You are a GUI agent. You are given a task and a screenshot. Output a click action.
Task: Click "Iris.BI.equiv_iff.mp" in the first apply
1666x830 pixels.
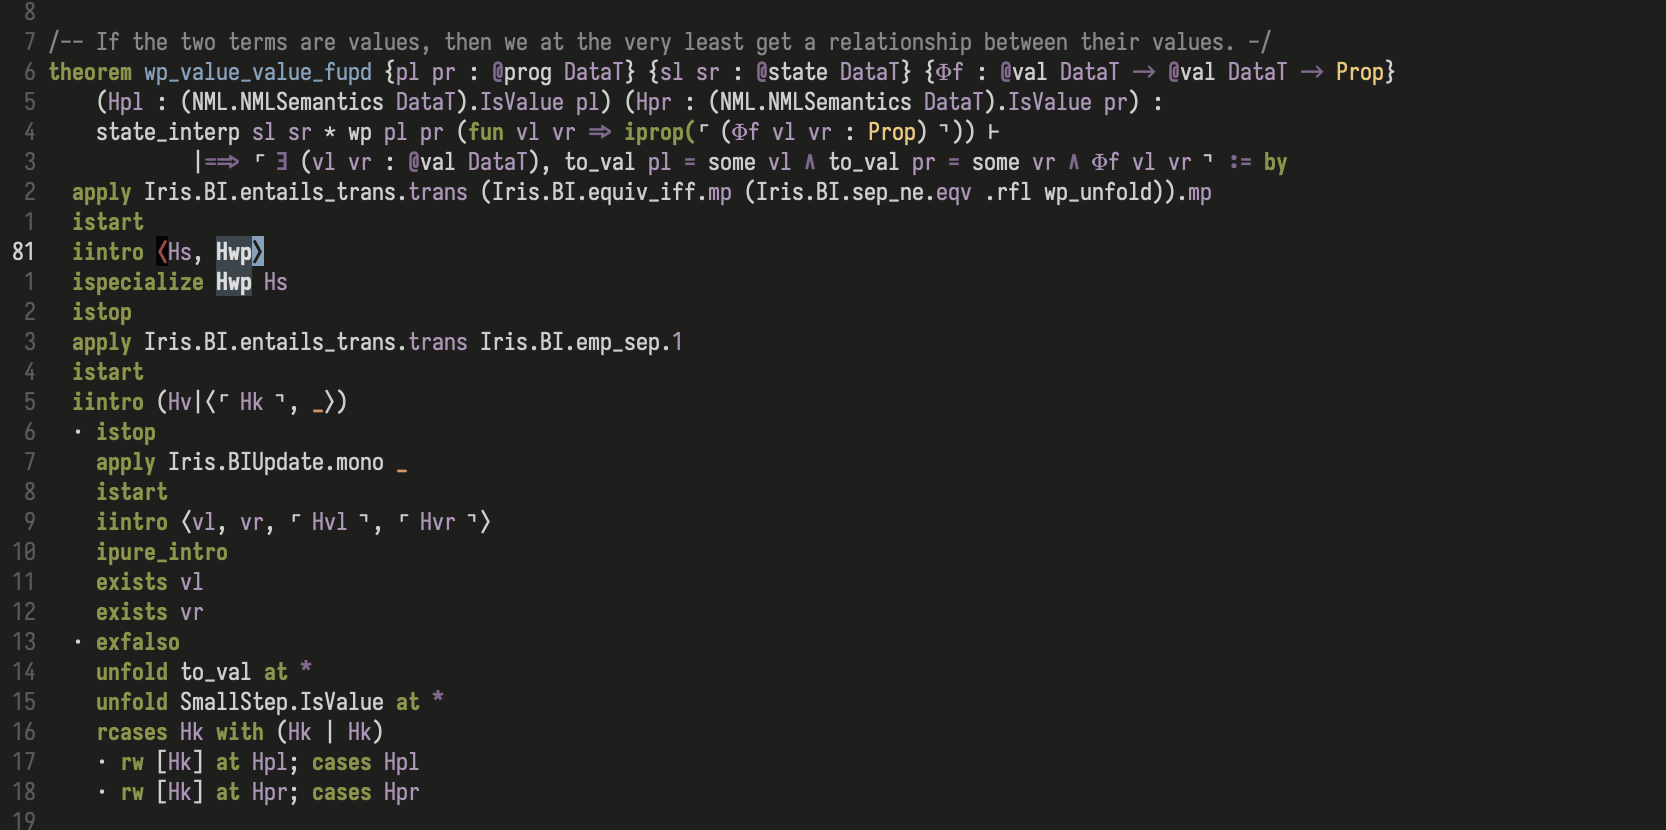tap(611, 192)
